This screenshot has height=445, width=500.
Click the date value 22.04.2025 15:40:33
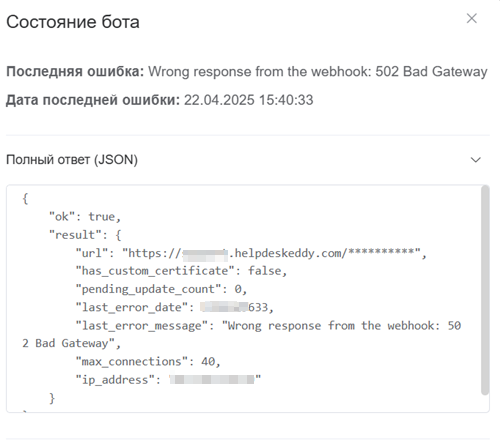(249, 100)
